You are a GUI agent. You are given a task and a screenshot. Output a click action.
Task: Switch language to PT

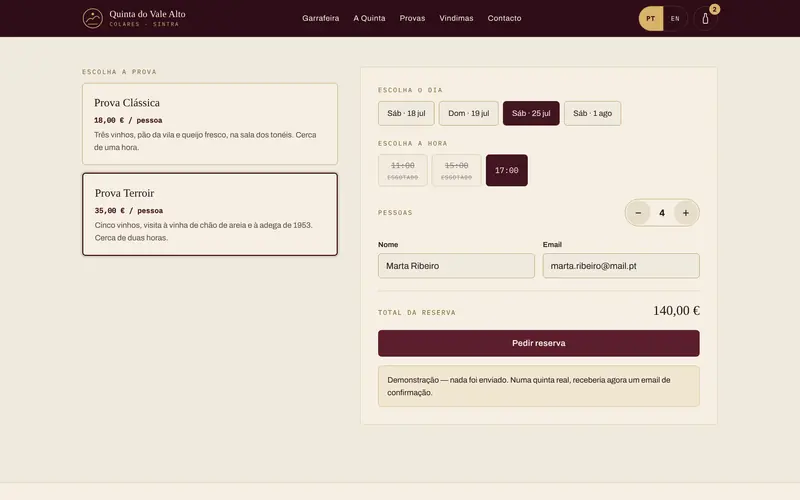(651, 19)
